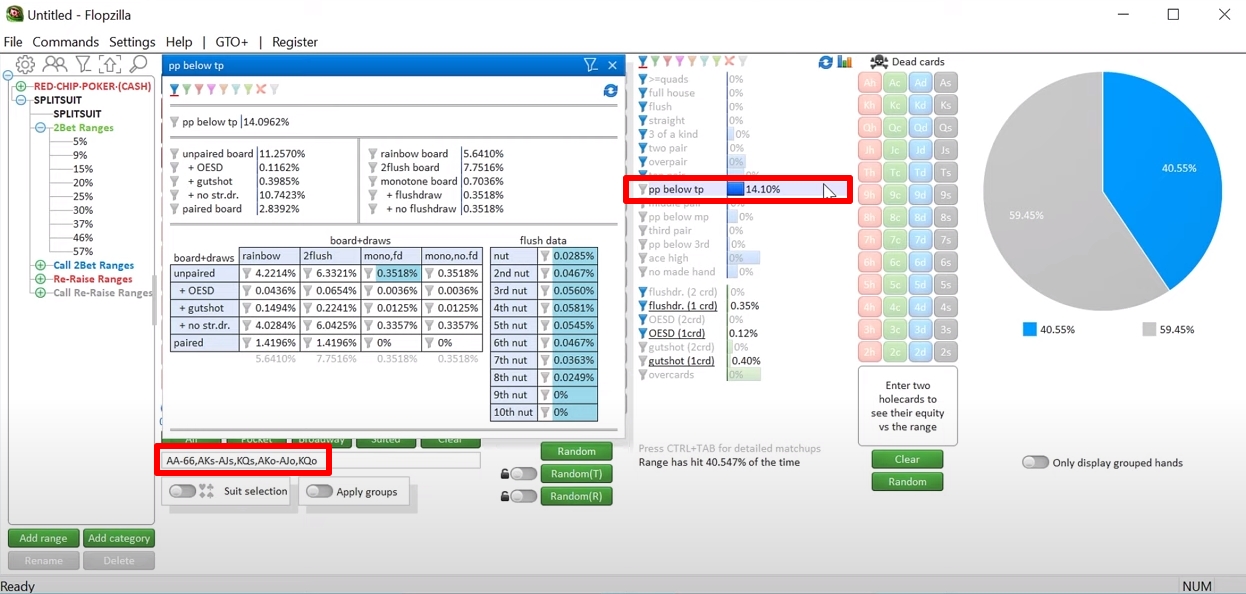
Task: Expand the Call 2Bet Ranges node
Action: [41, 266]
